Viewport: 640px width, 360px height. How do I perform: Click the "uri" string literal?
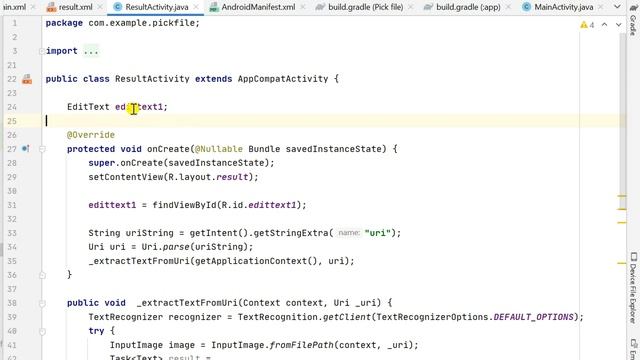[x=378, y=233]
